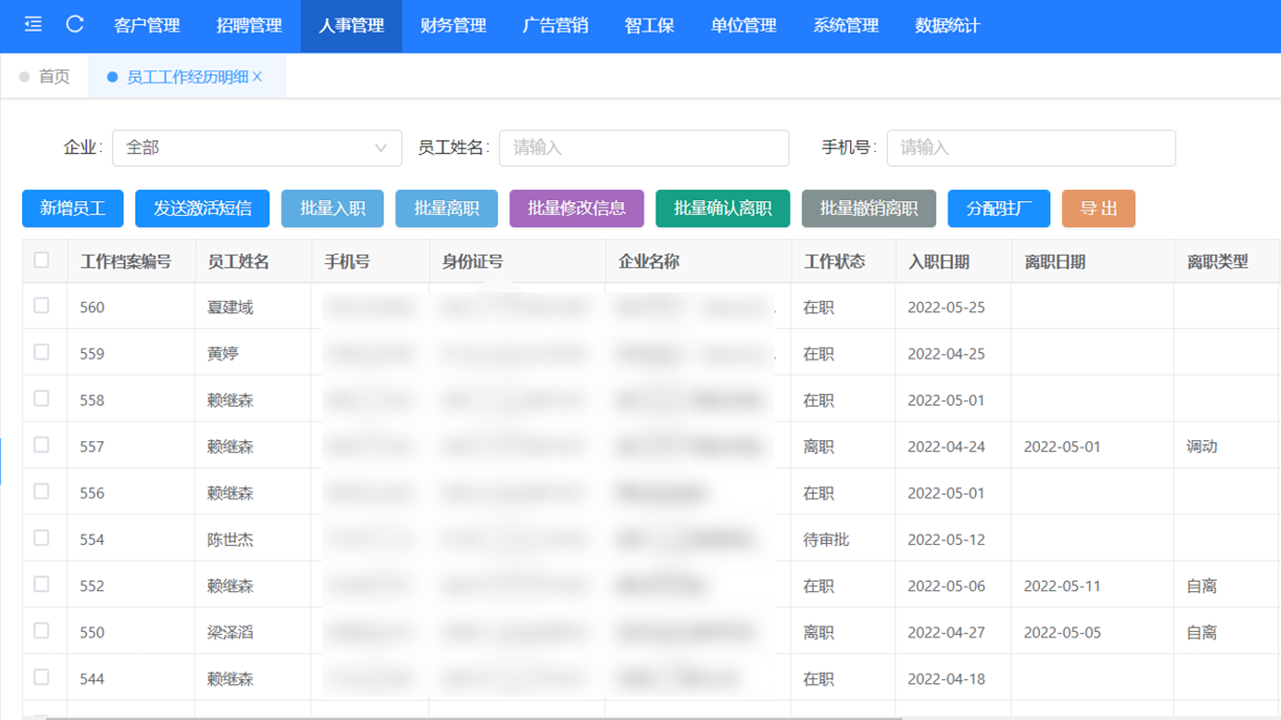The image size is (1281, 720).
Task: Click the horizontal scrollbar at table bottom
Action: [470, 716]
